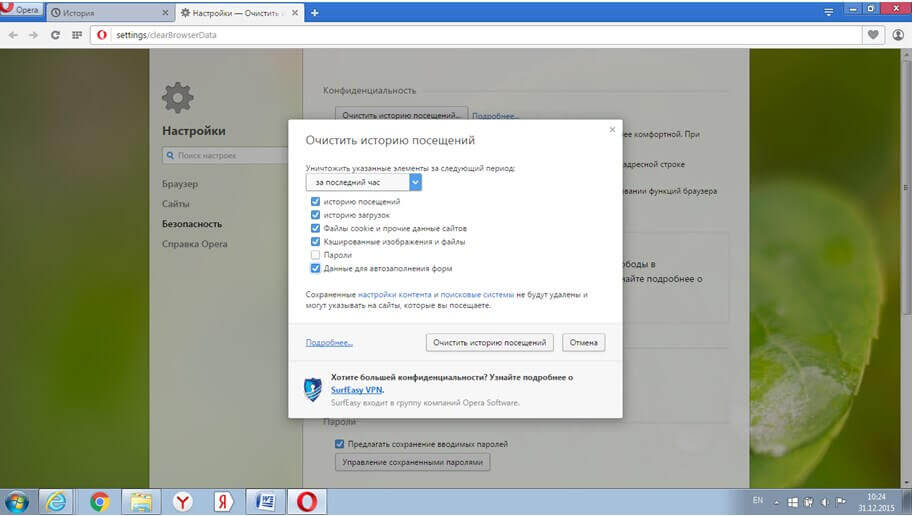Uncheck Файлы cookie и прочие данные сайтов
Screen dimensions: 915x516
click(x=316, y=228)
